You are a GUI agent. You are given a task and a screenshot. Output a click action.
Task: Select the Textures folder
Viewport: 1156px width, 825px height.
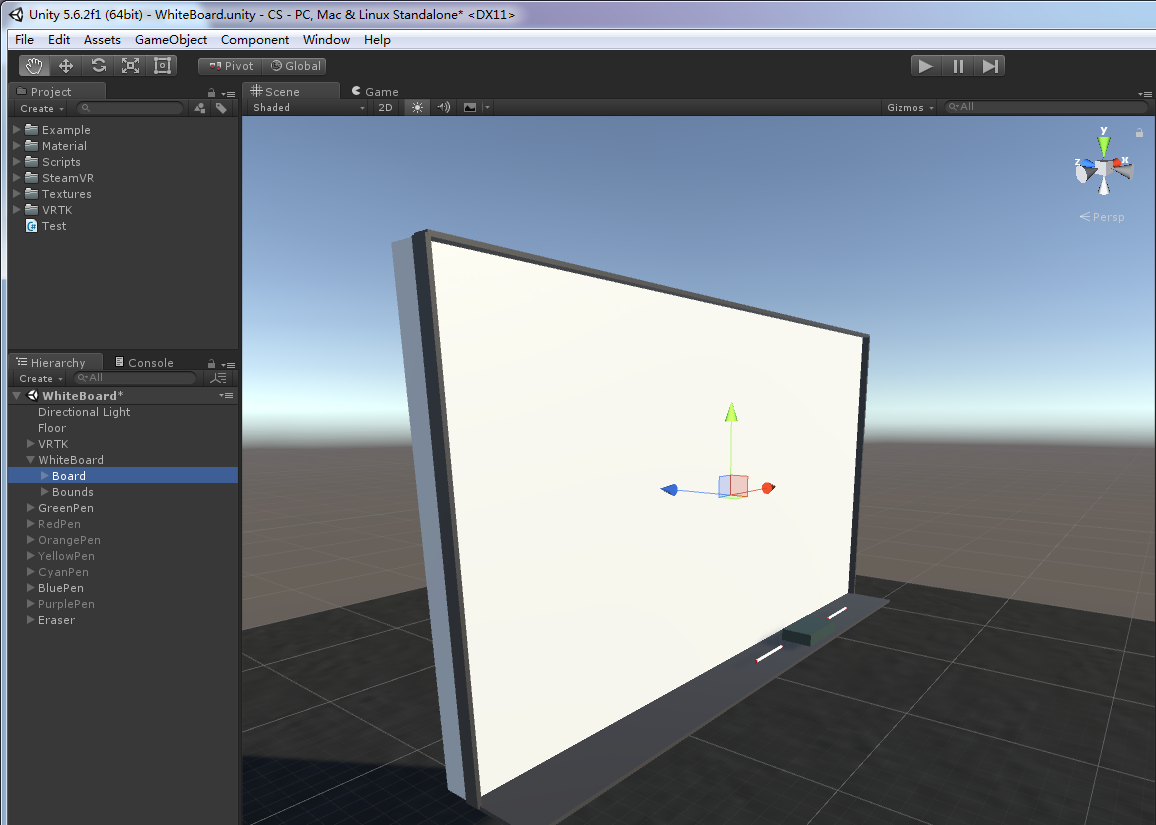pos(66,194)
